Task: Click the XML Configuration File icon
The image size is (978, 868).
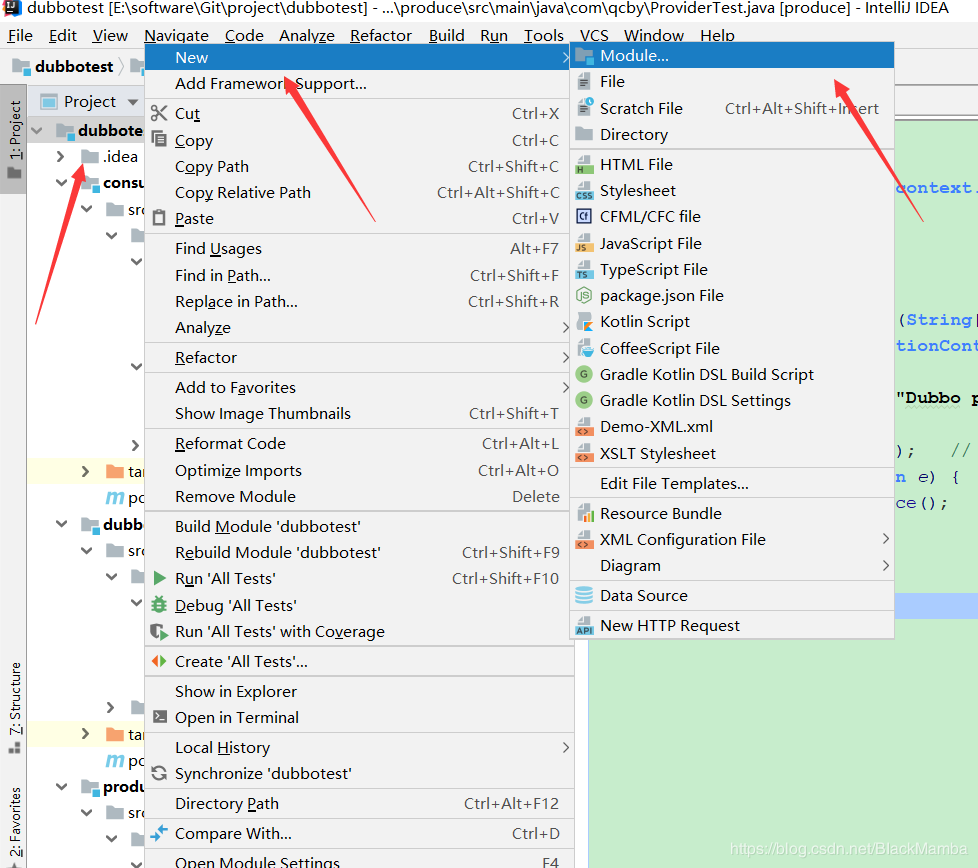Action: pos(584,539)
